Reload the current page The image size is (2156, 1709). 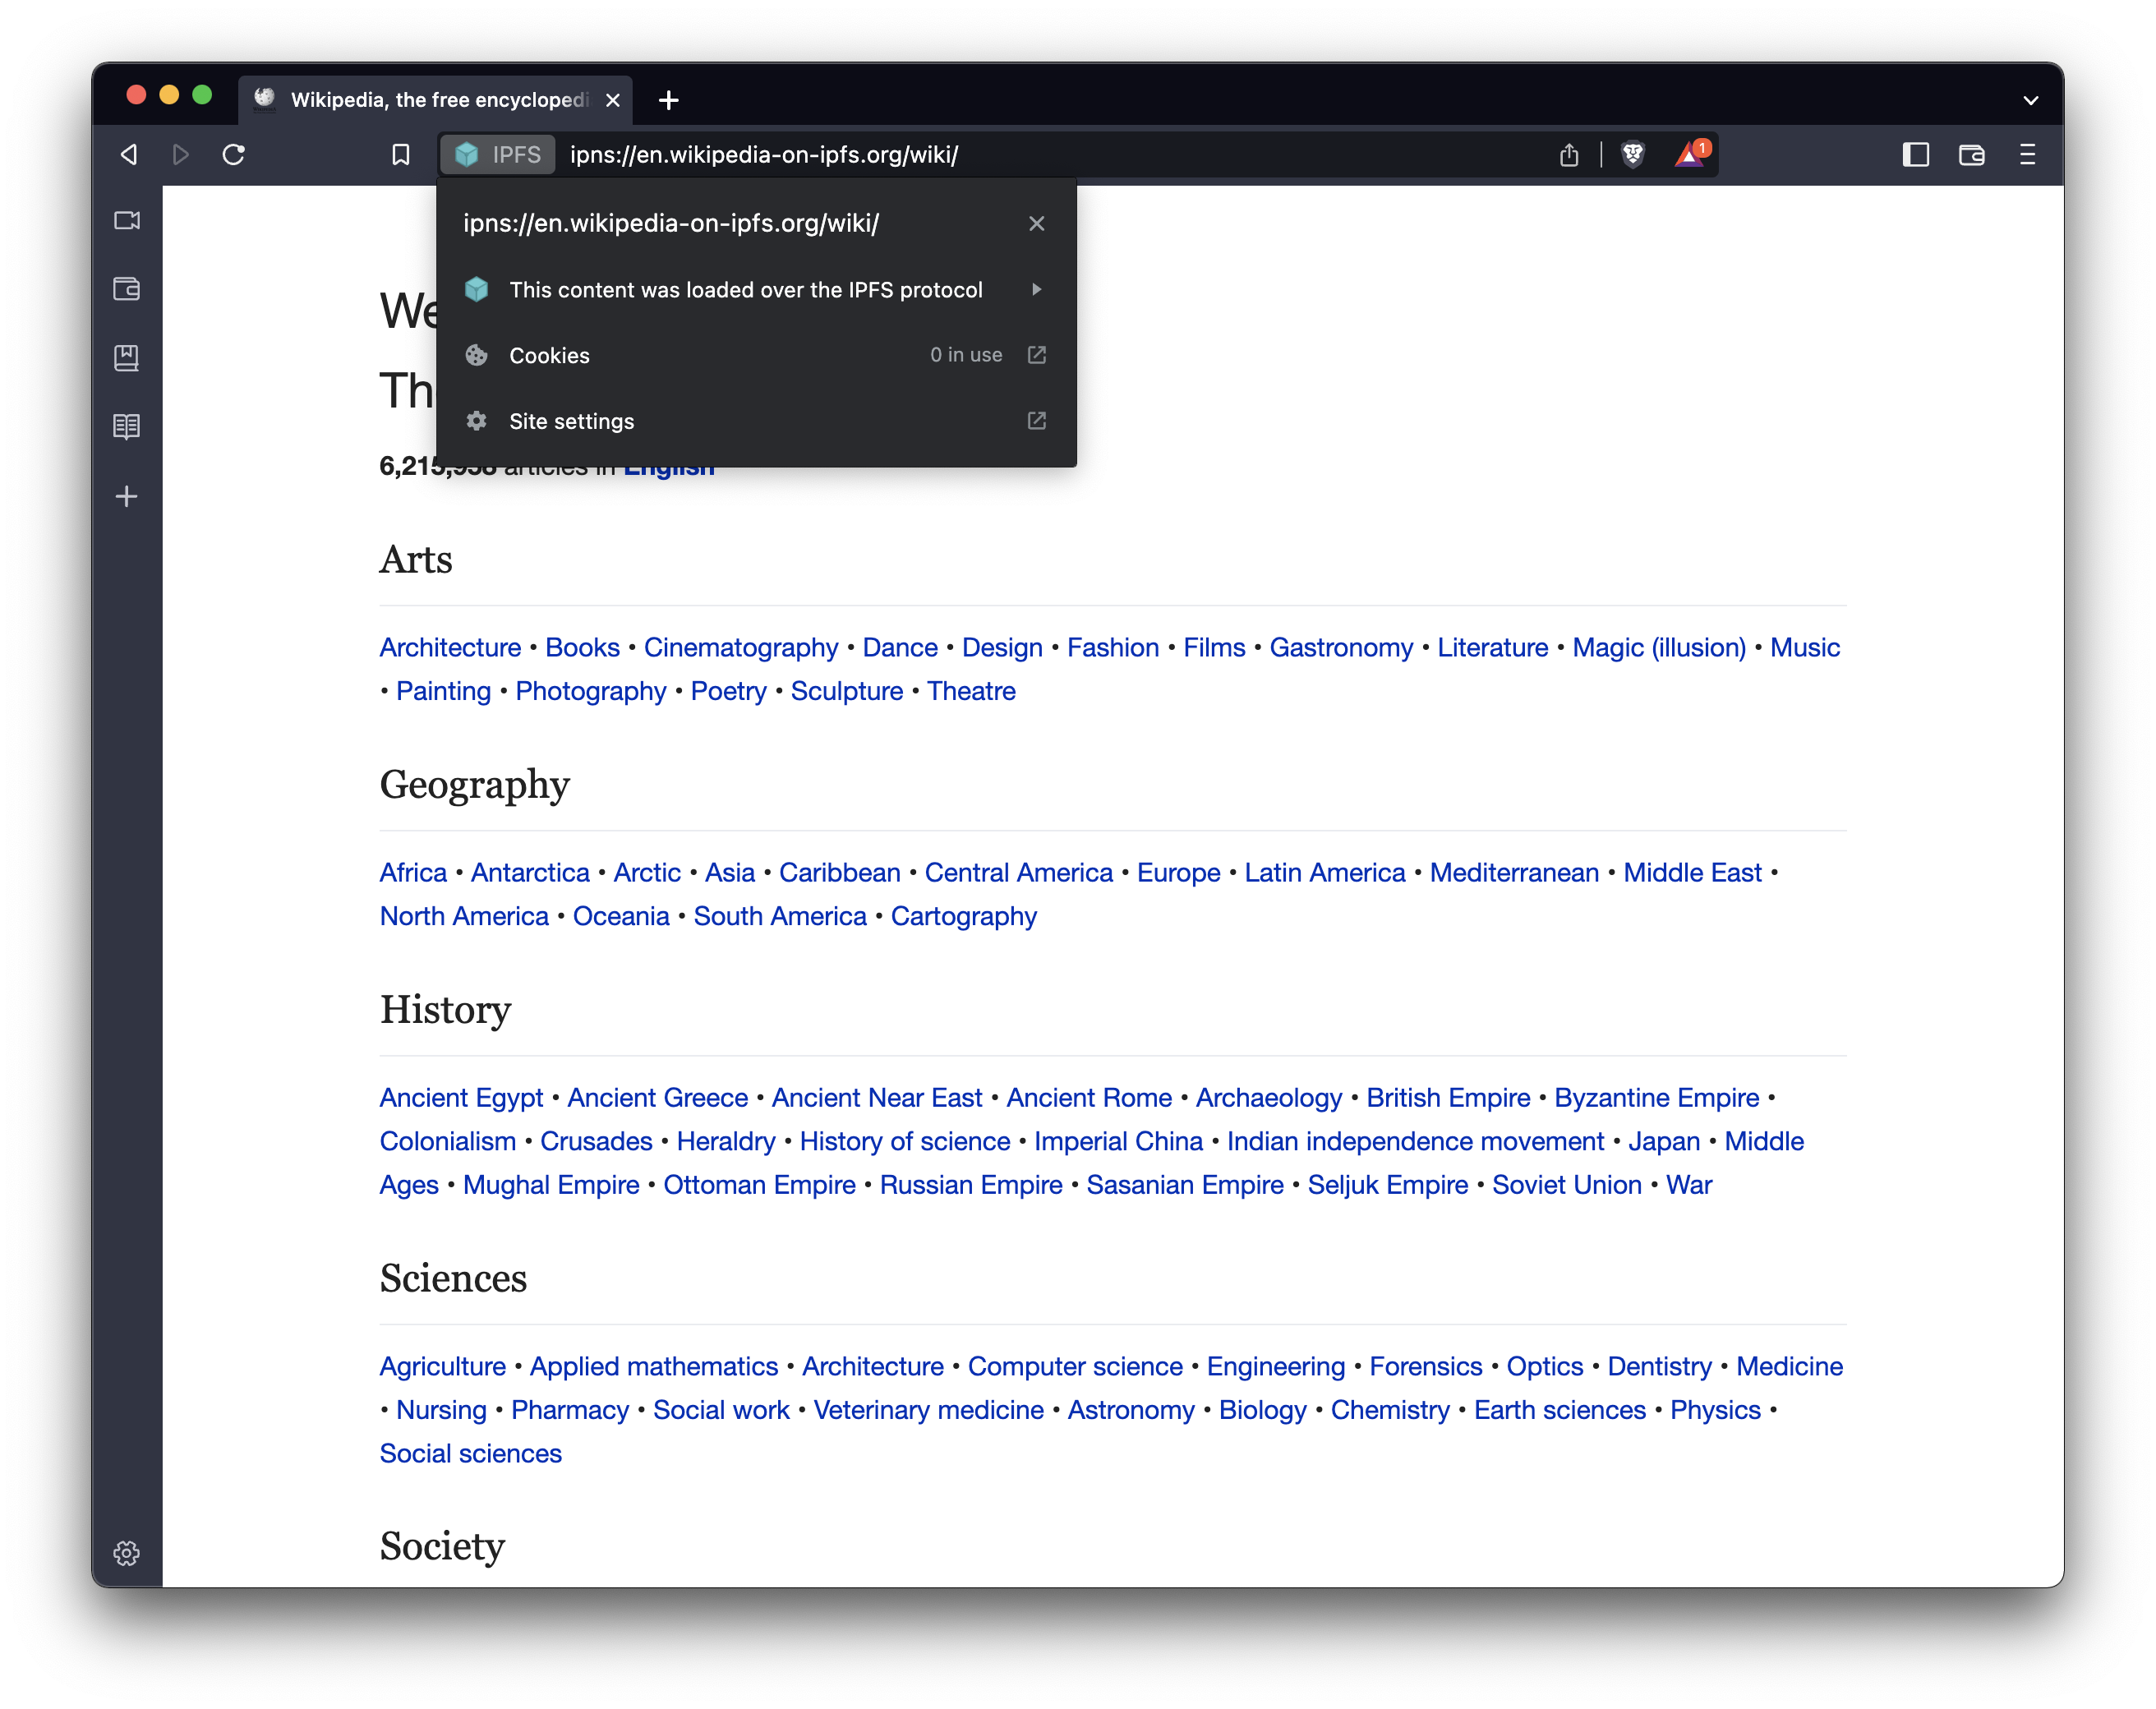[x=235, y=155]
